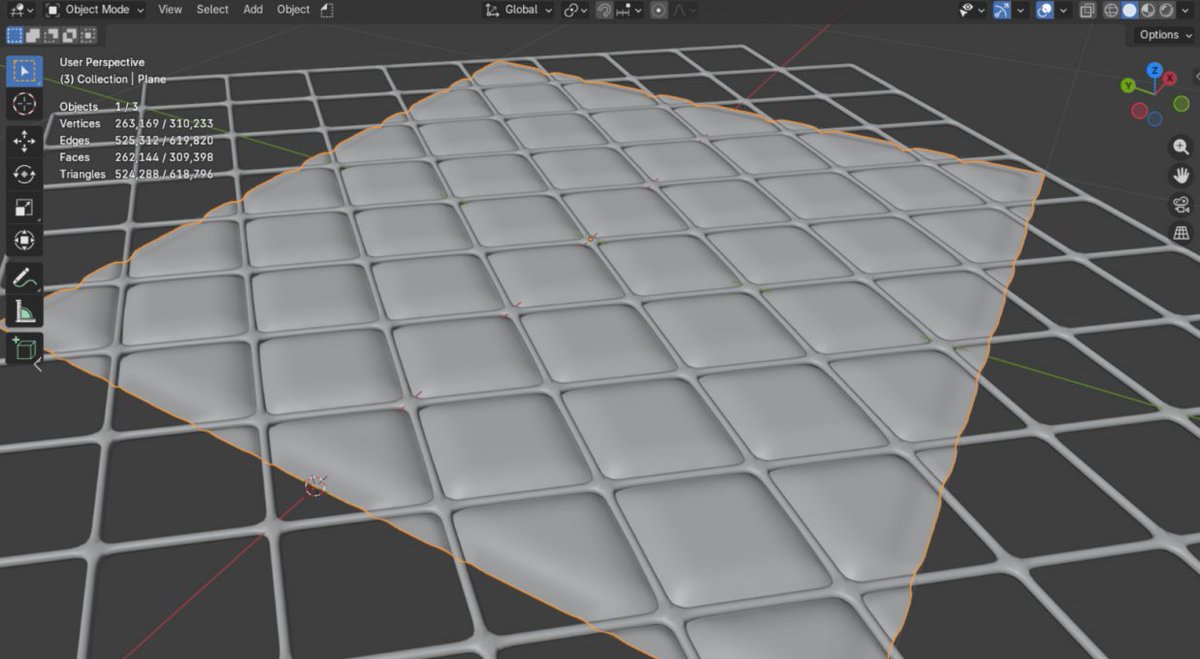
Task: Click the Y axis on navigation gizmo
Action: click(1130, 86)
